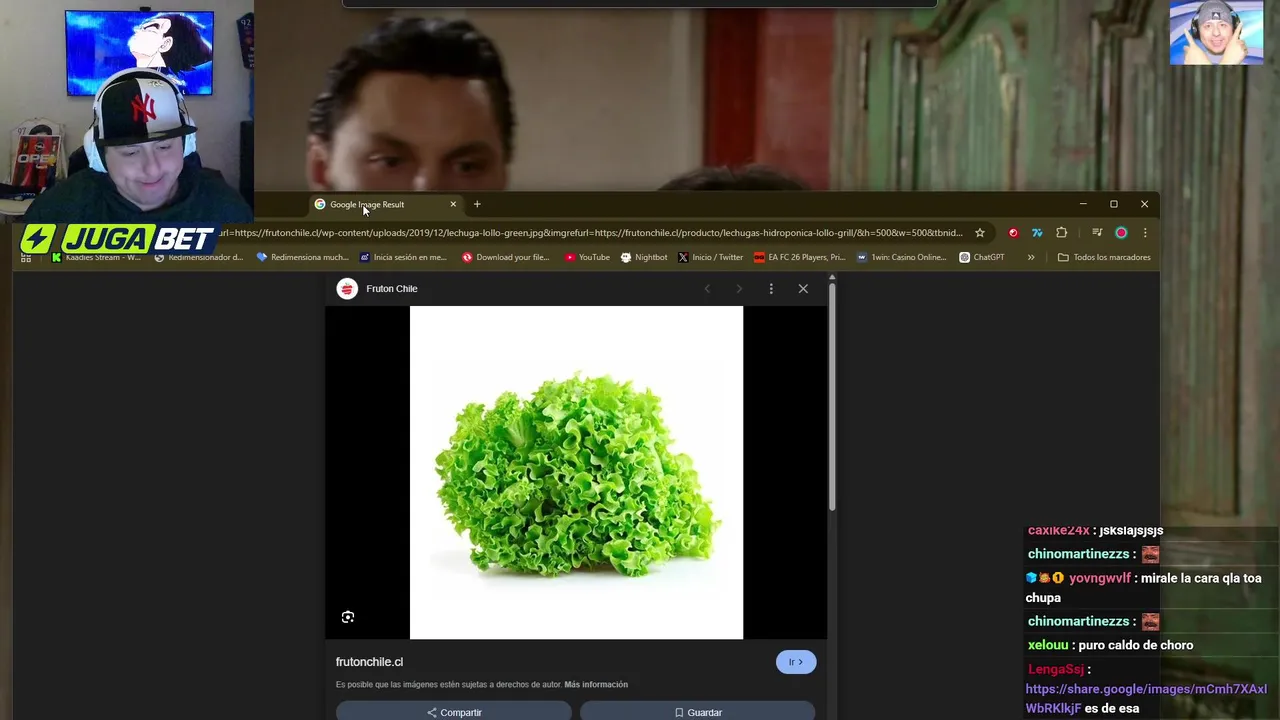
Task: Open the Chrome three-dot menu
Action: (1145, 233)
